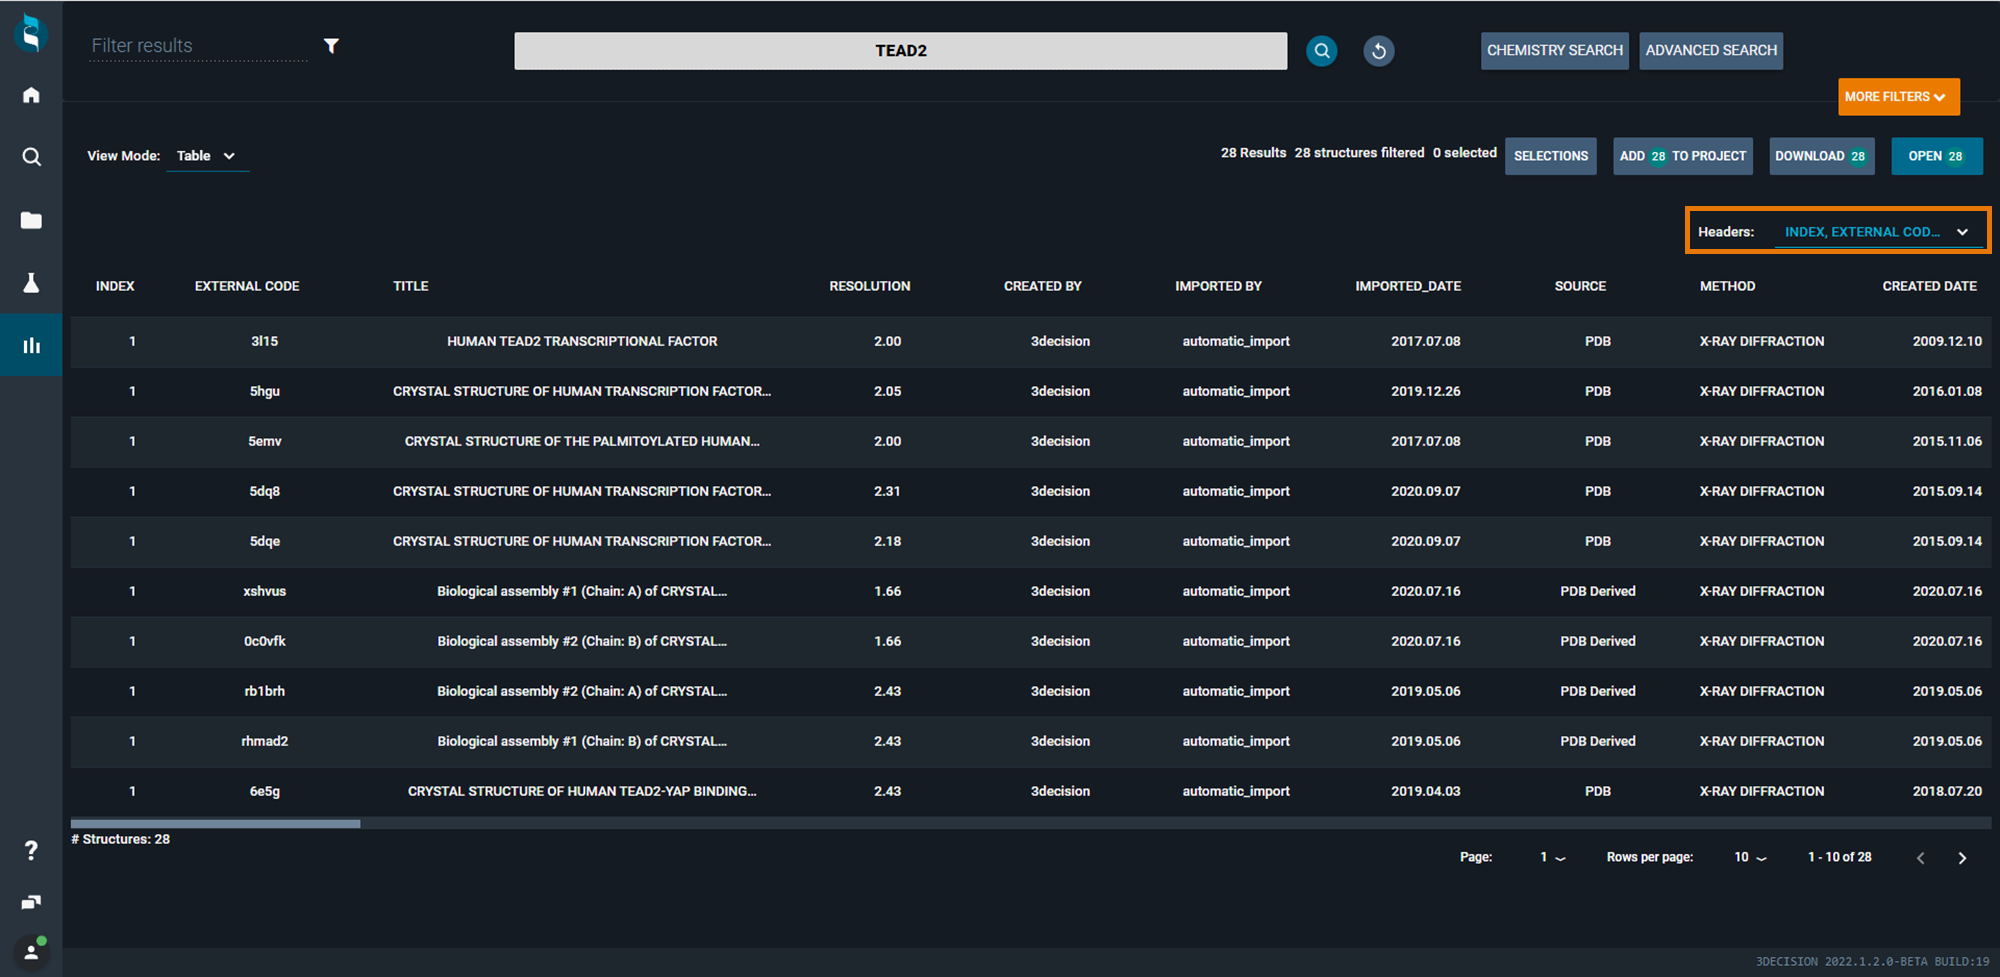
Task: Download the 28 structures
Action: (1821, 156)
